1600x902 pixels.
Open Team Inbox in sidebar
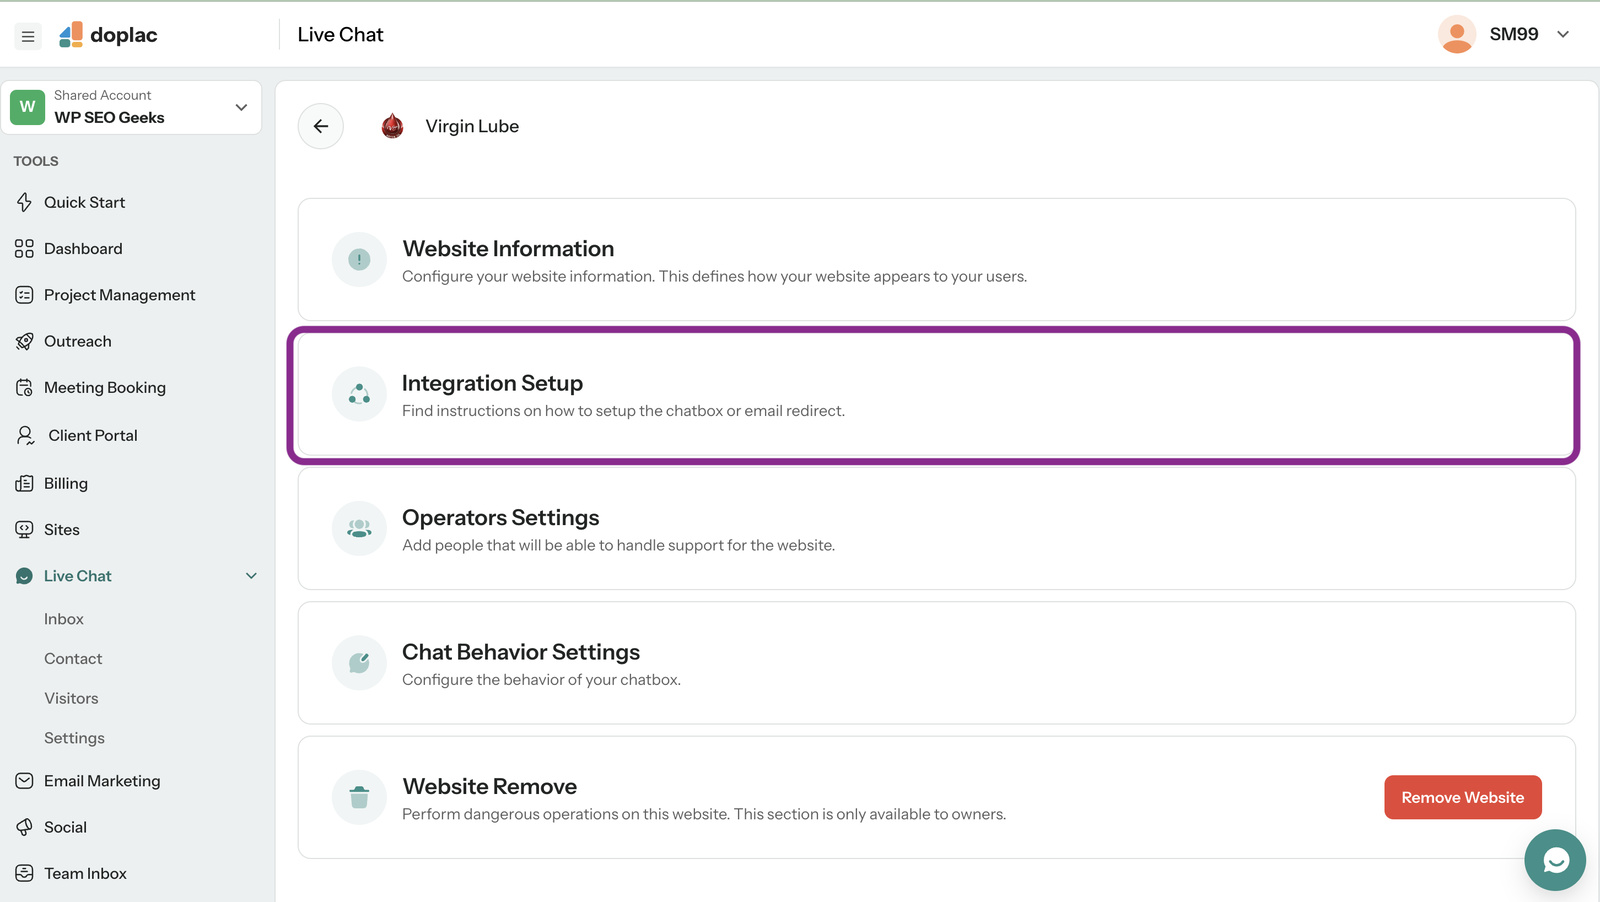[85, 873]
